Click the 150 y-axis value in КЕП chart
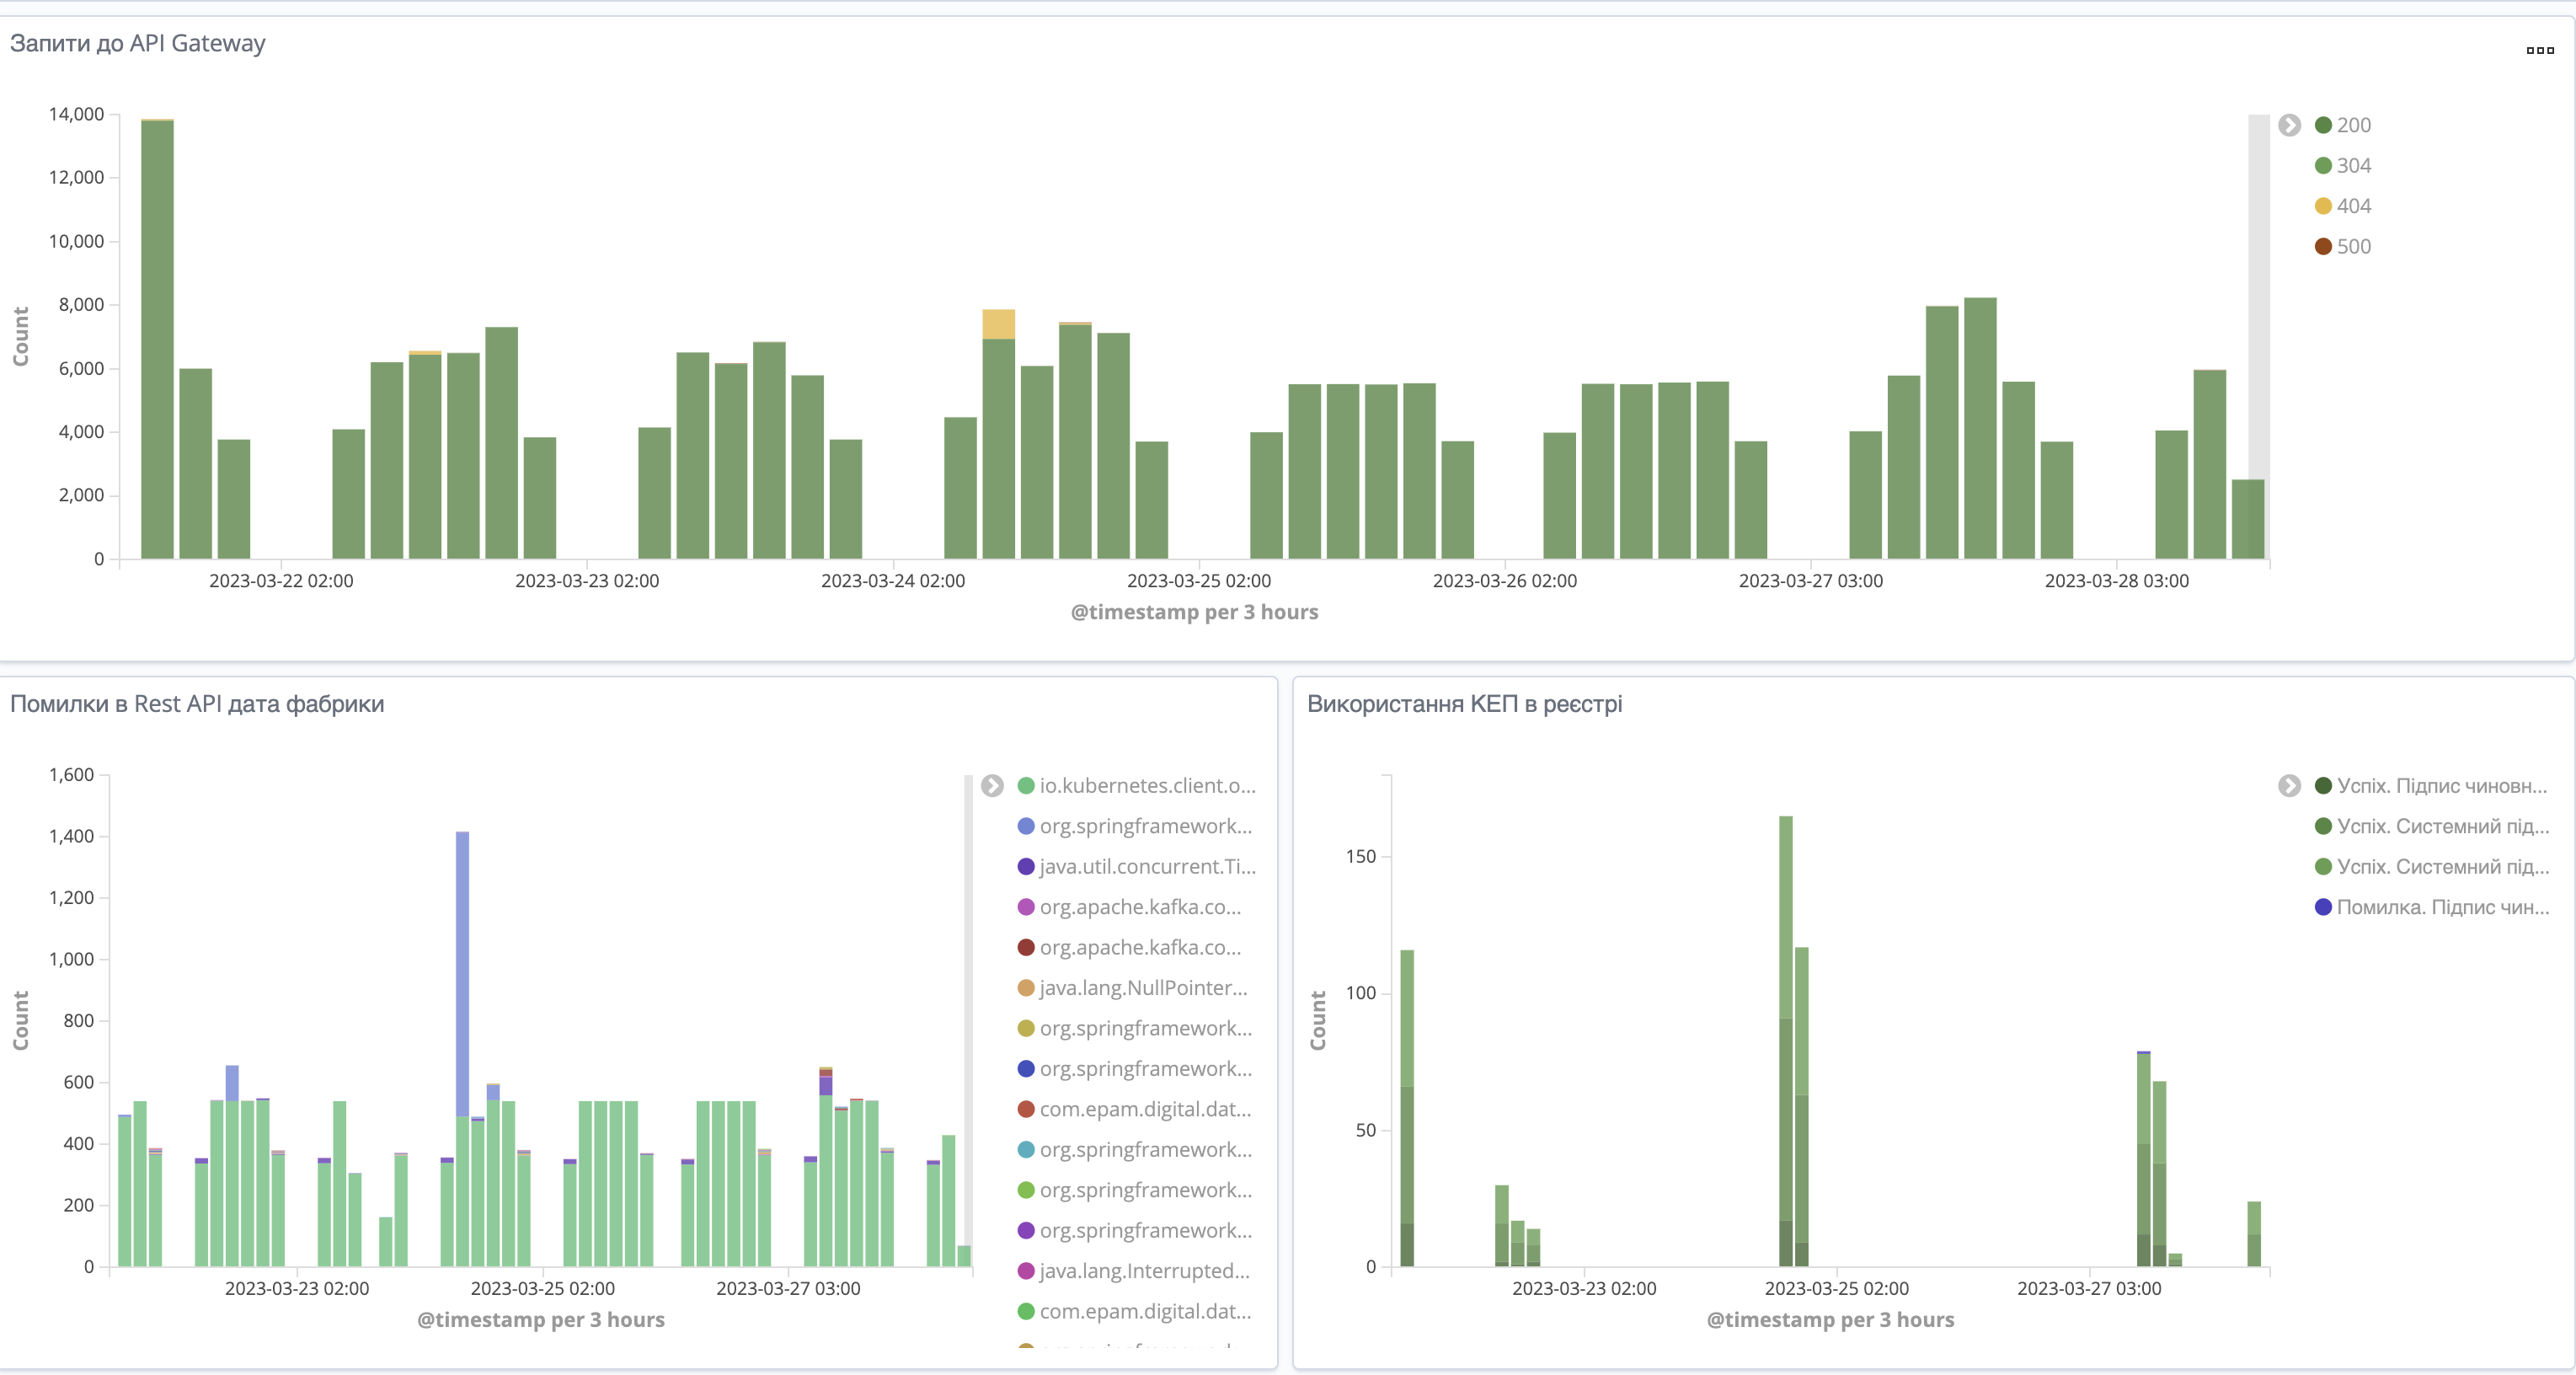Viewport: 2576px width, 1375px height. [1361, 857]
